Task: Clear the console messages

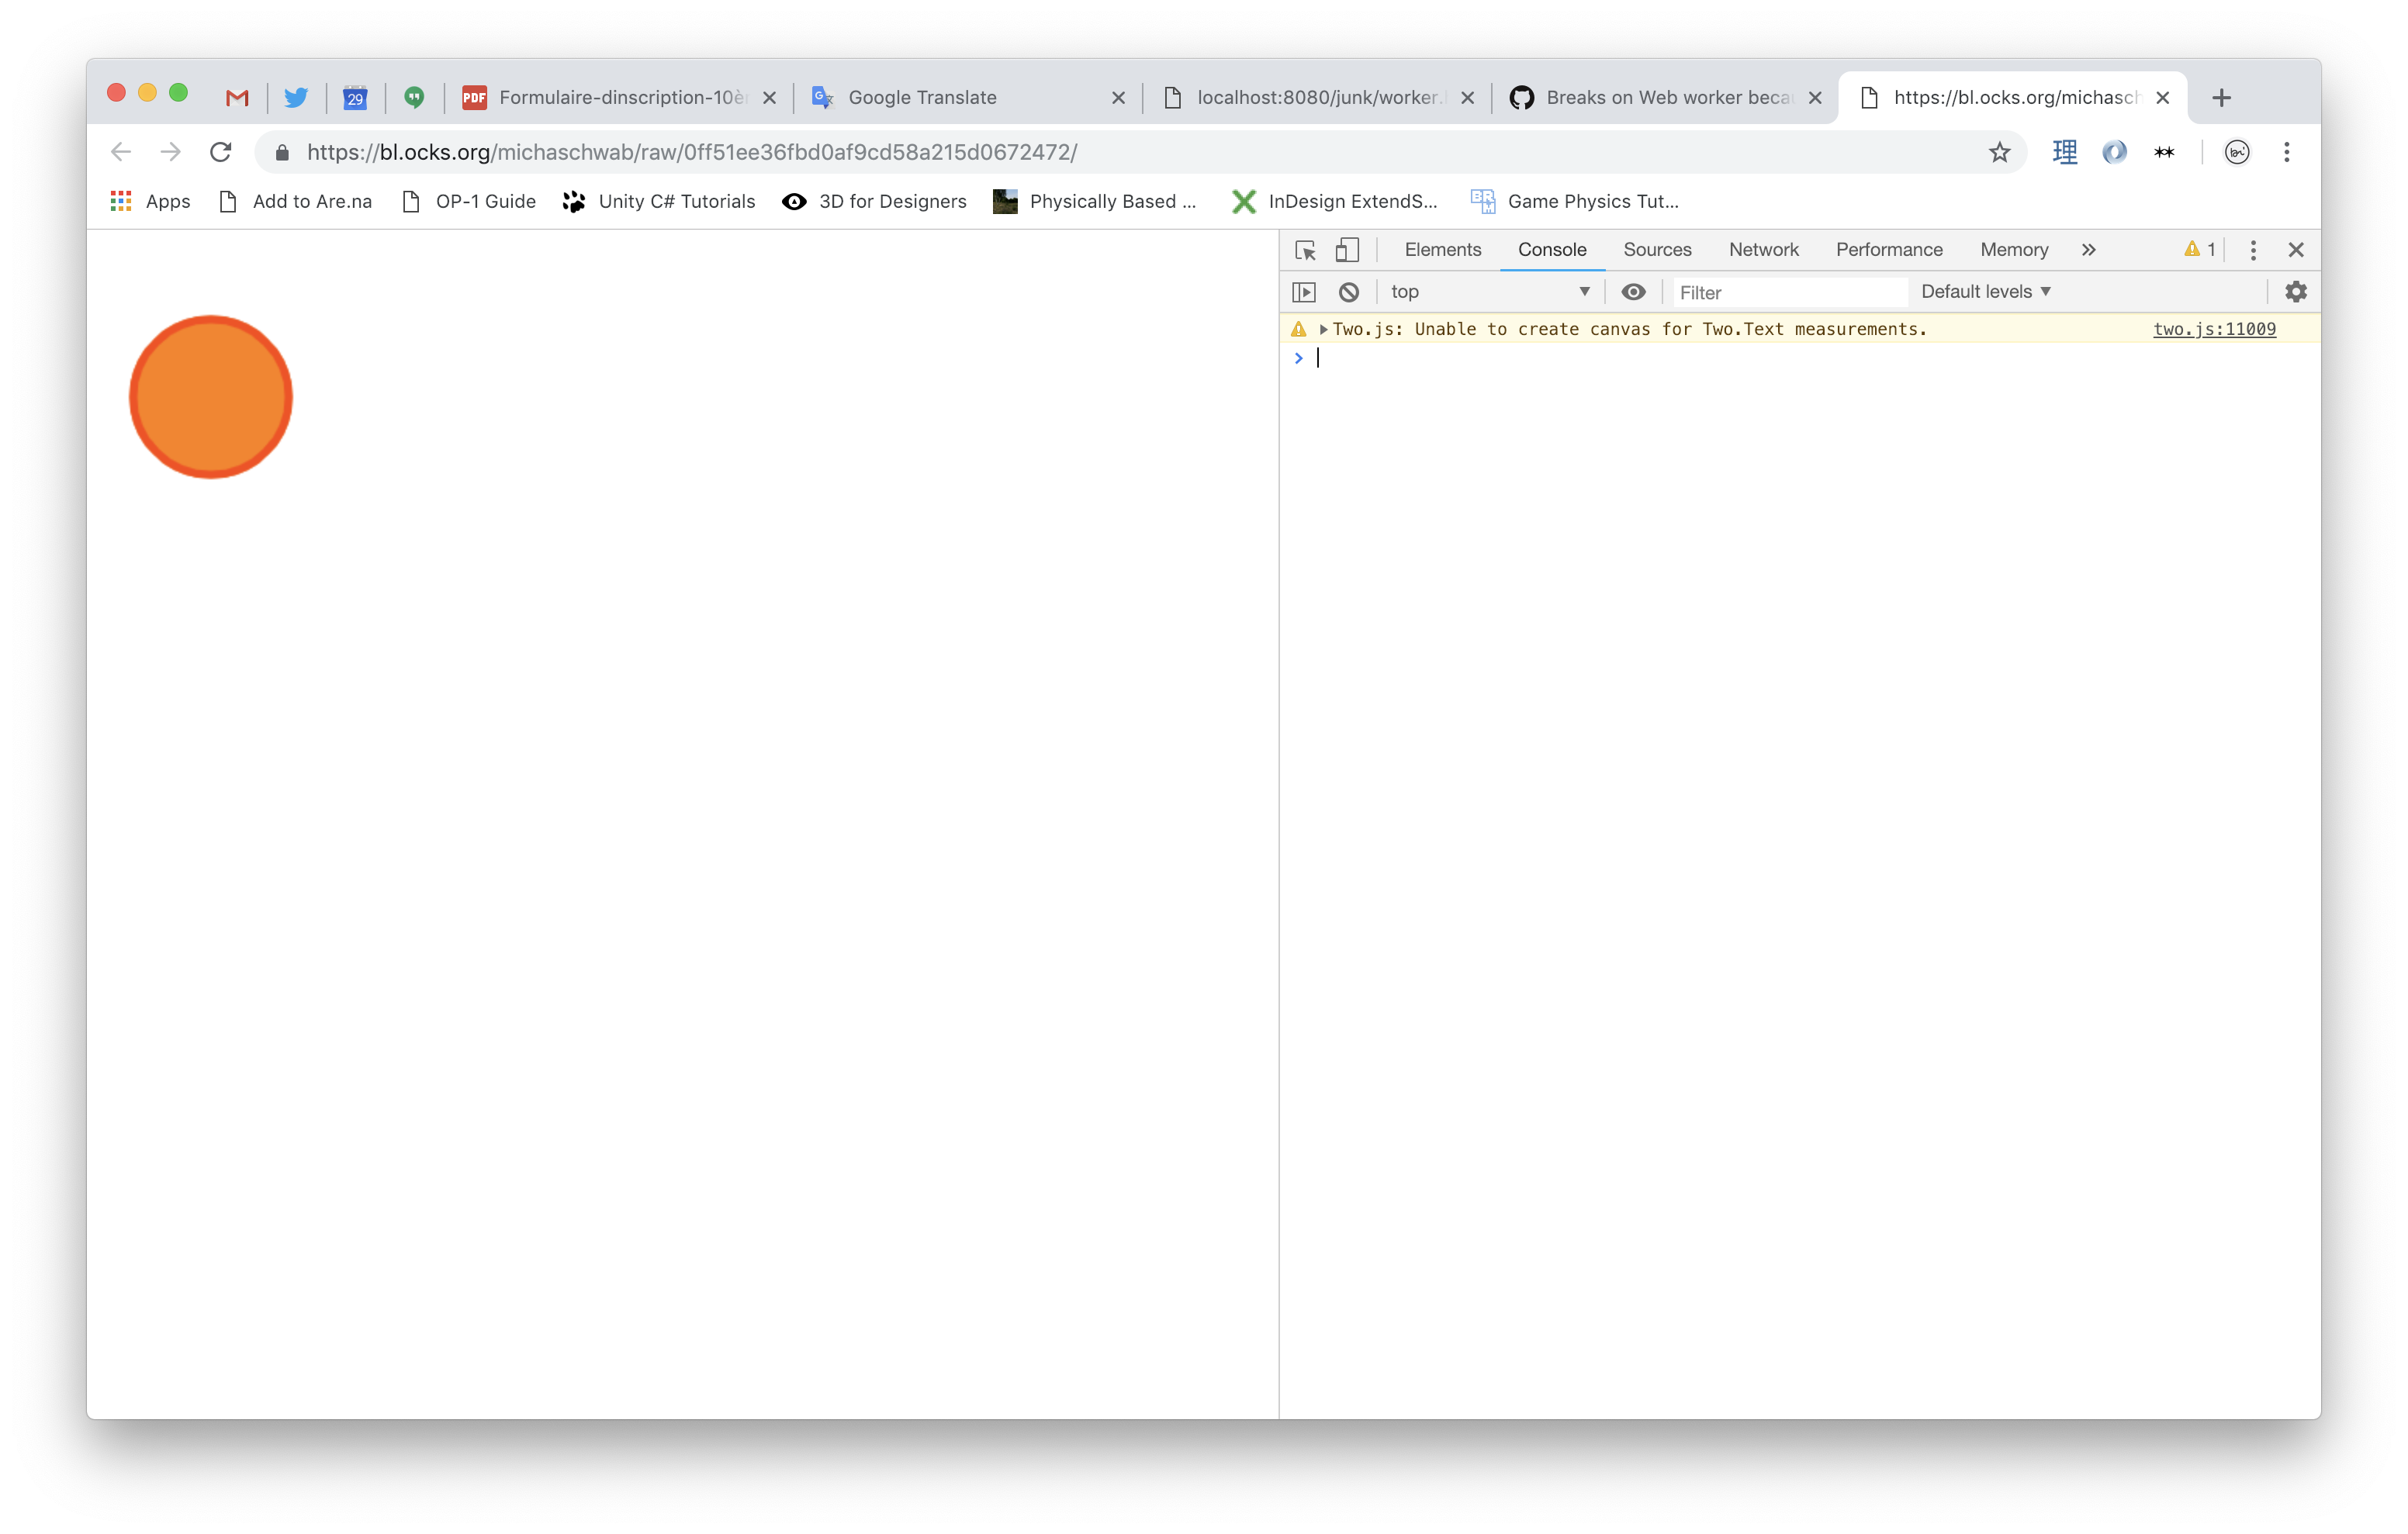Action: (1349, 291)
